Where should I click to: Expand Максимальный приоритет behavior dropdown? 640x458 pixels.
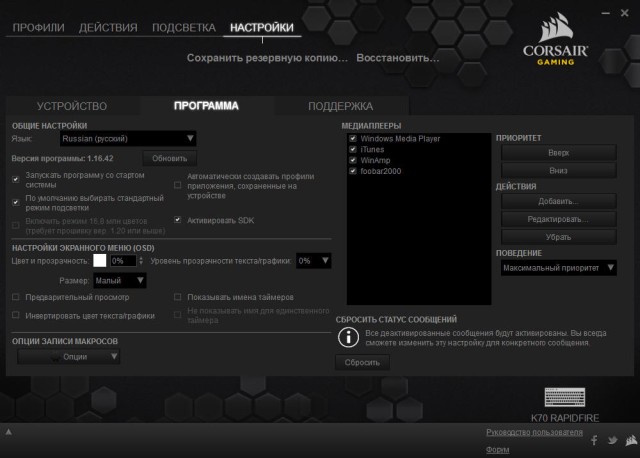coord(556,268)
